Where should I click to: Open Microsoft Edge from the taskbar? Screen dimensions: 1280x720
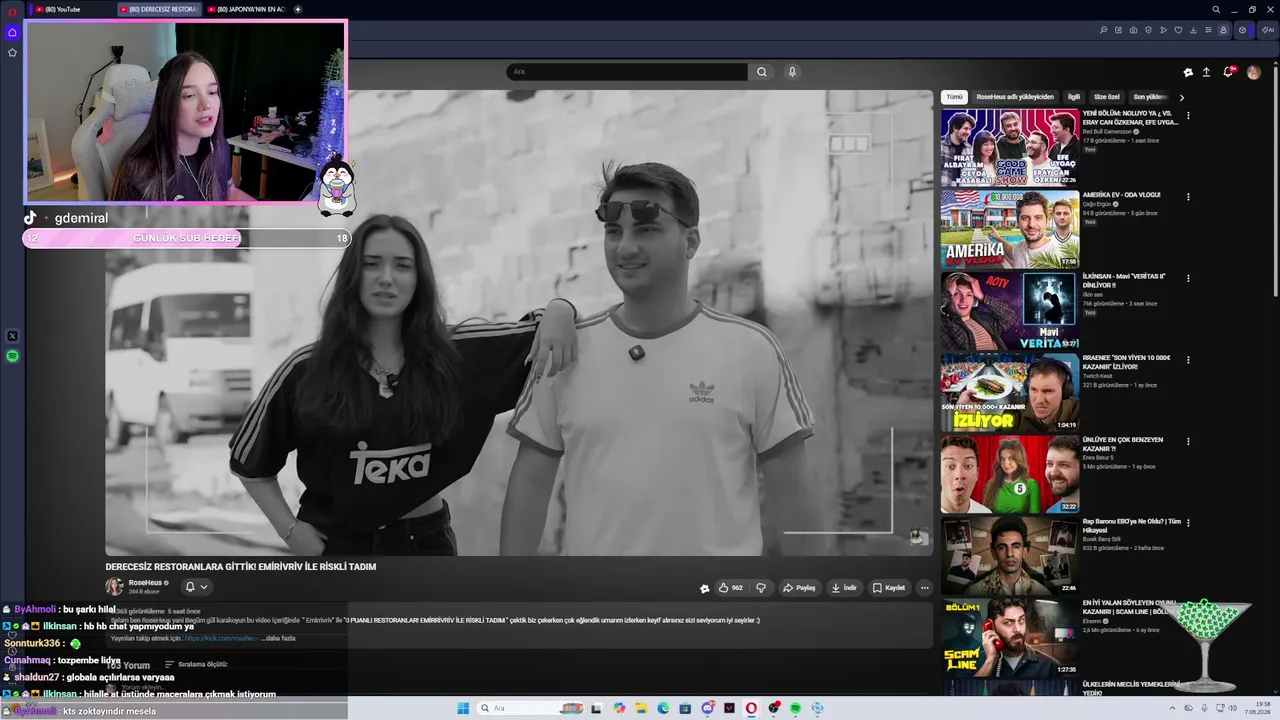click(x=663, y=708)
